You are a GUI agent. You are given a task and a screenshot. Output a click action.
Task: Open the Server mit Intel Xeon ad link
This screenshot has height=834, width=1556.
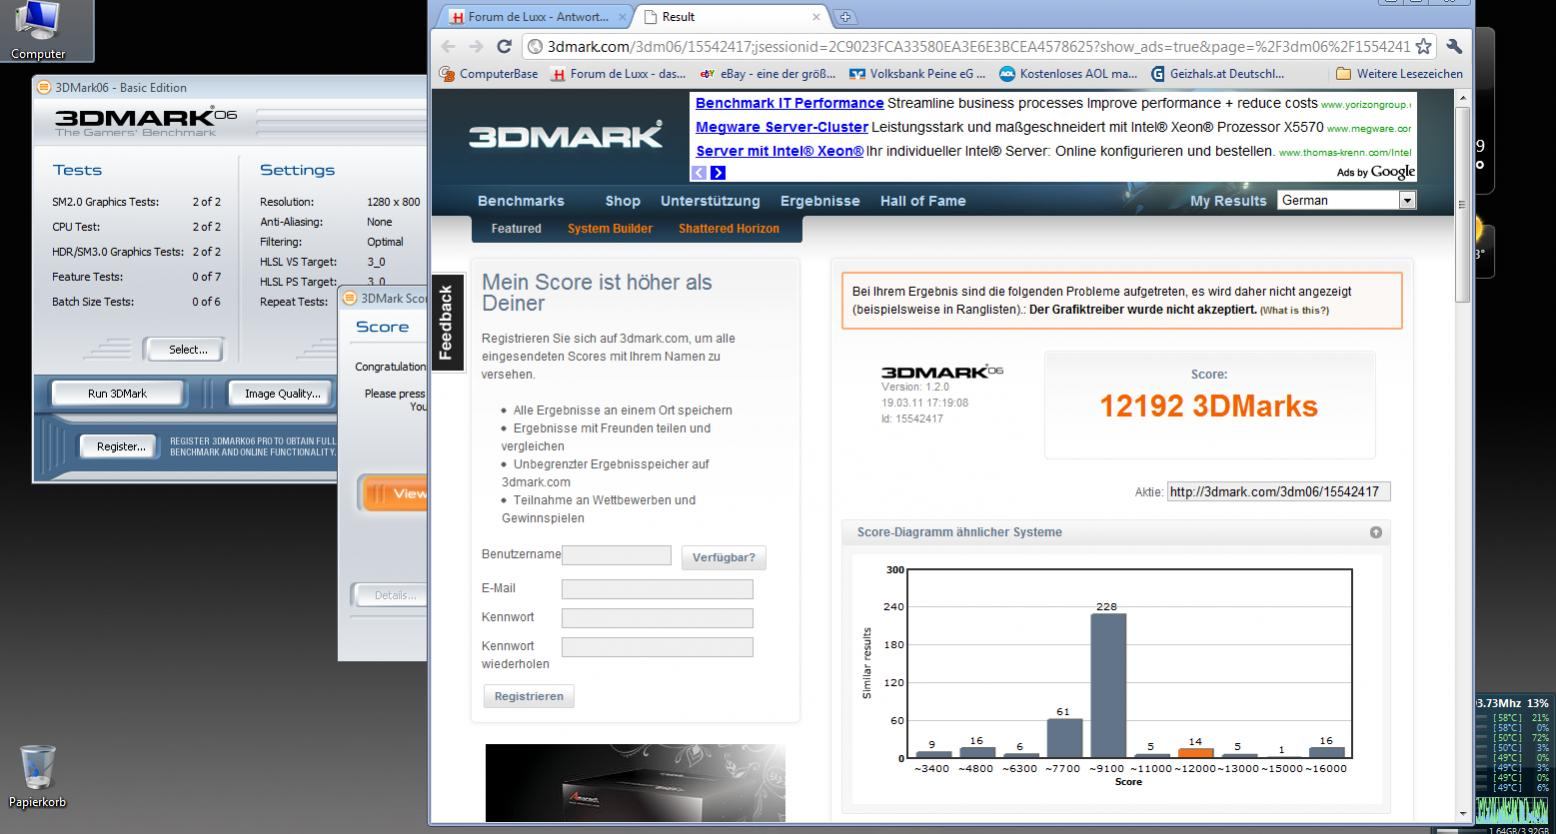[779, 151]
